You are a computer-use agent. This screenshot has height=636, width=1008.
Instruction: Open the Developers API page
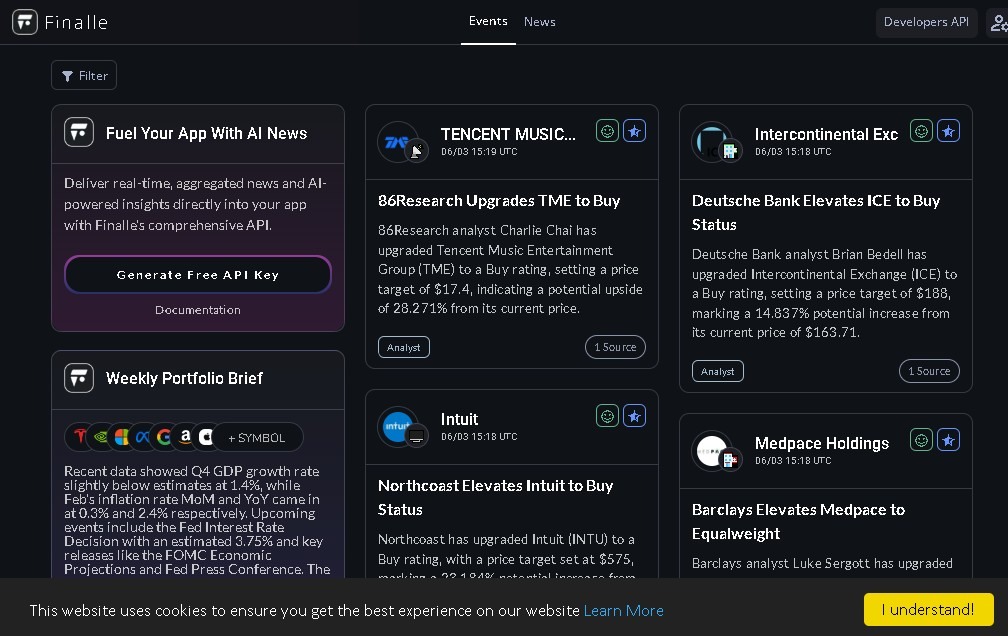coord(926,22)
